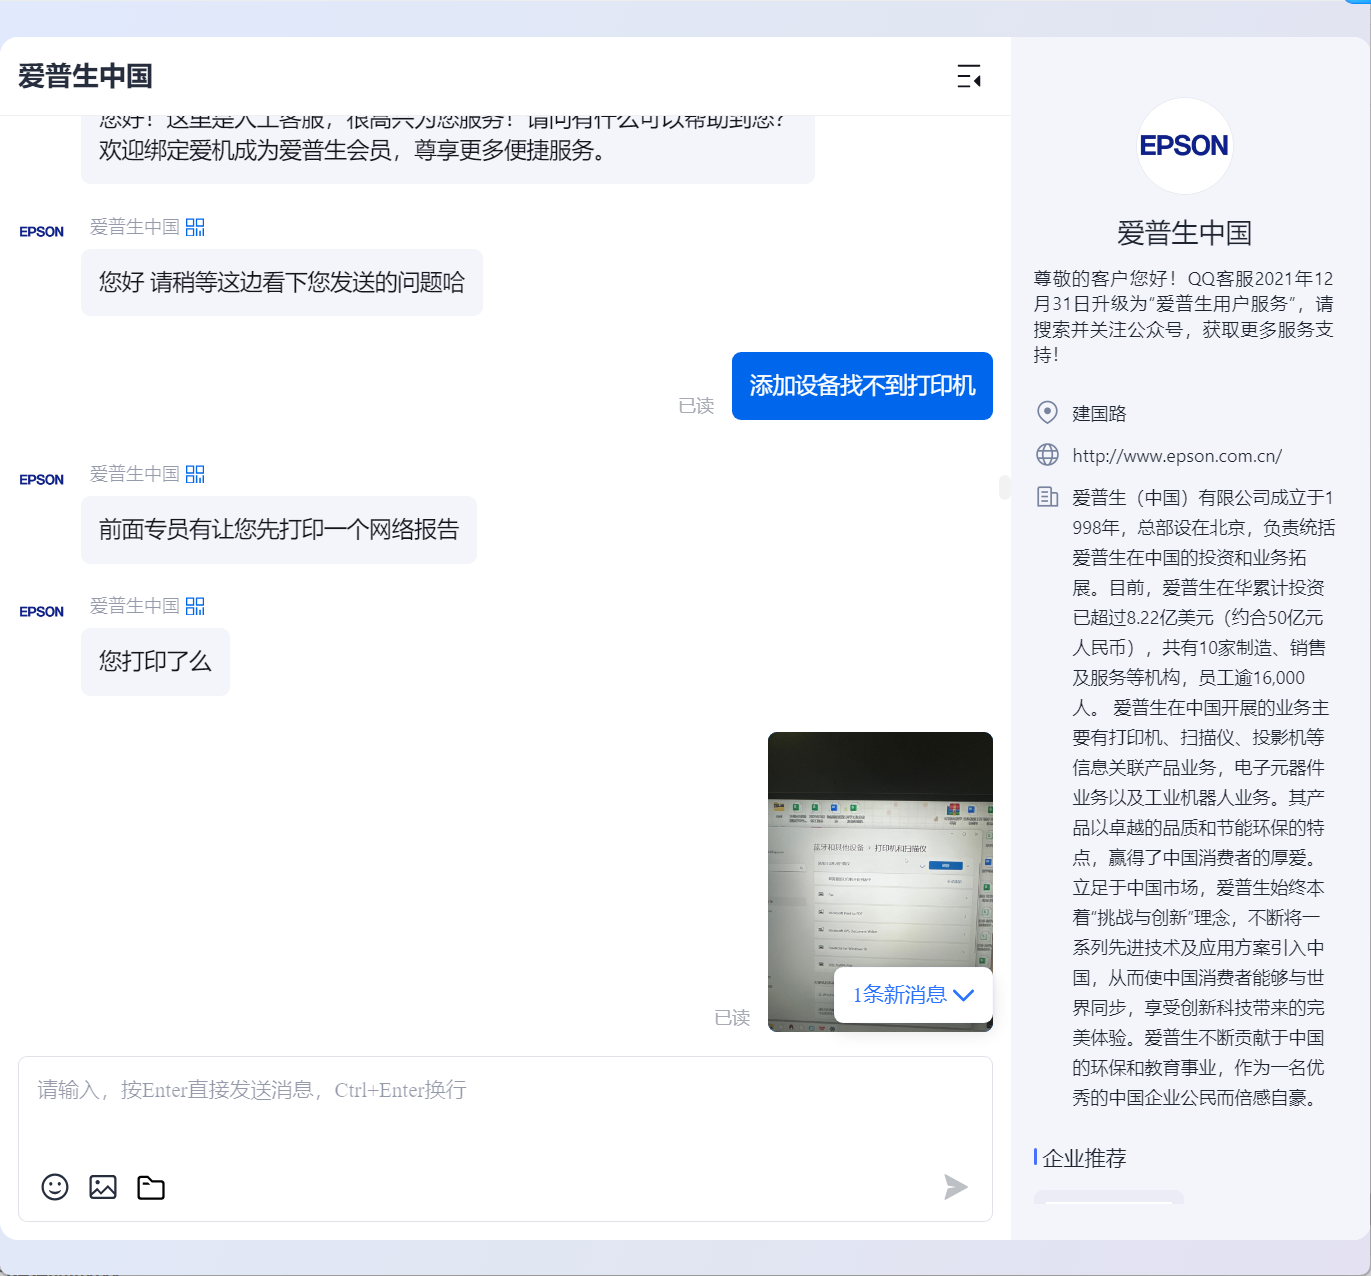The width and height of the screenshot is (1371, 1276).
Task: Open the http://www.epson.com.cn/ link
Action: click(1177, 456)
